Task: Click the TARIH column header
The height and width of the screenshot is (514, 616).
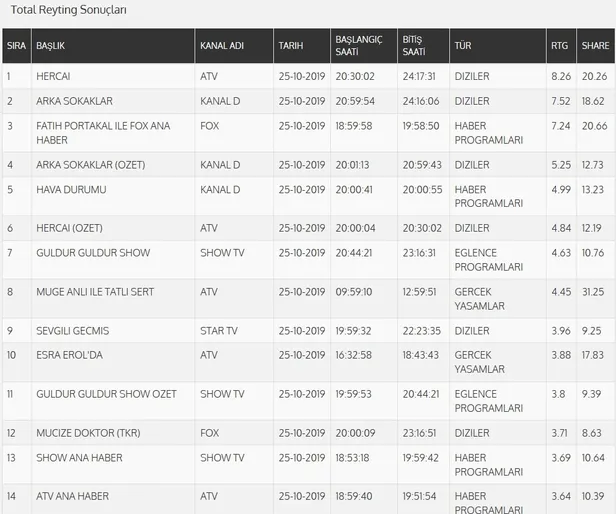Action: (x=290, y=46)
